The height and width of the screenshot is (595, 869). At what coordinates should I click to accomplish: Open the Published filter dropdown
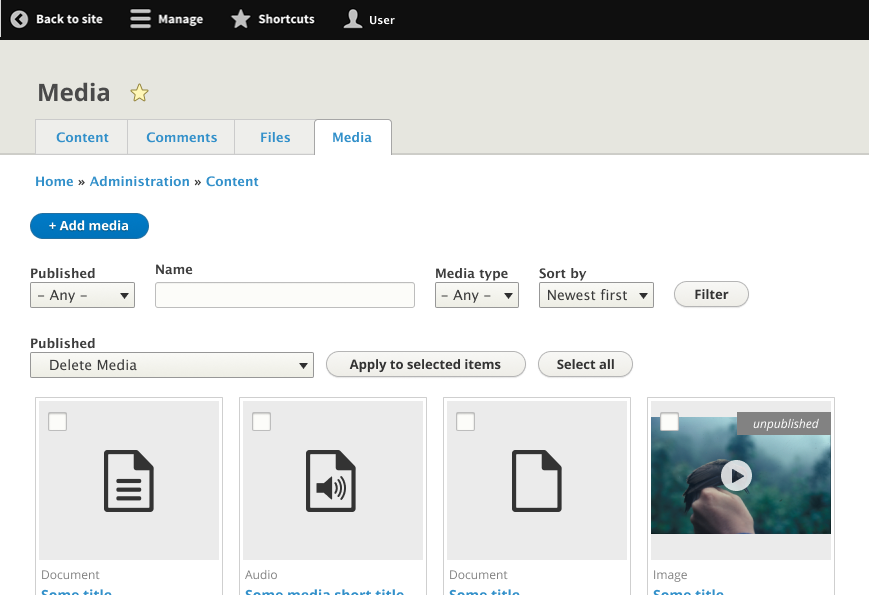click(83, 295)
